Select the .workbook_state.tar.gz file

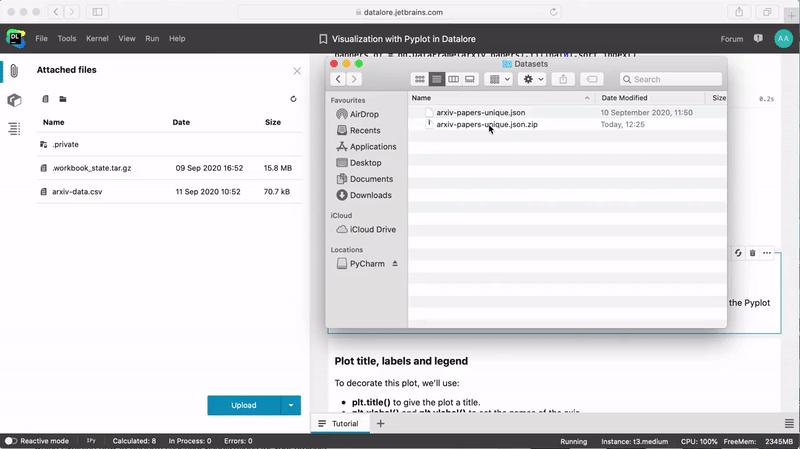pos(169,168)
